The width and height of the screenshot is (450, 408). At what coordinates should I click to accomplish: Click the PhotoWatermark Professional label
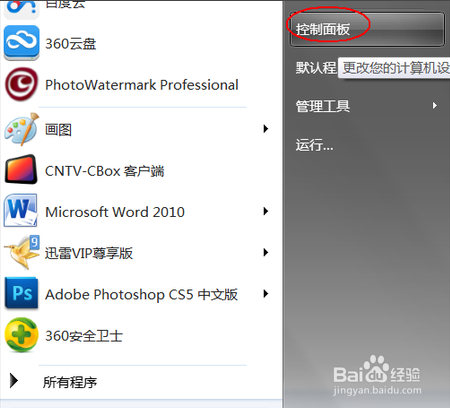[142, 85]
